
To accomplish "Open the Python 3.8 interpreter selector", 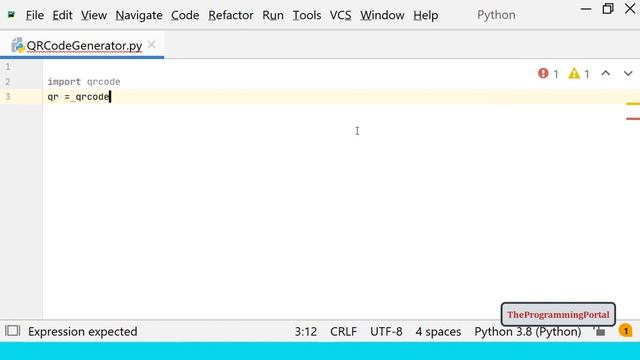I will coord(527,331).
